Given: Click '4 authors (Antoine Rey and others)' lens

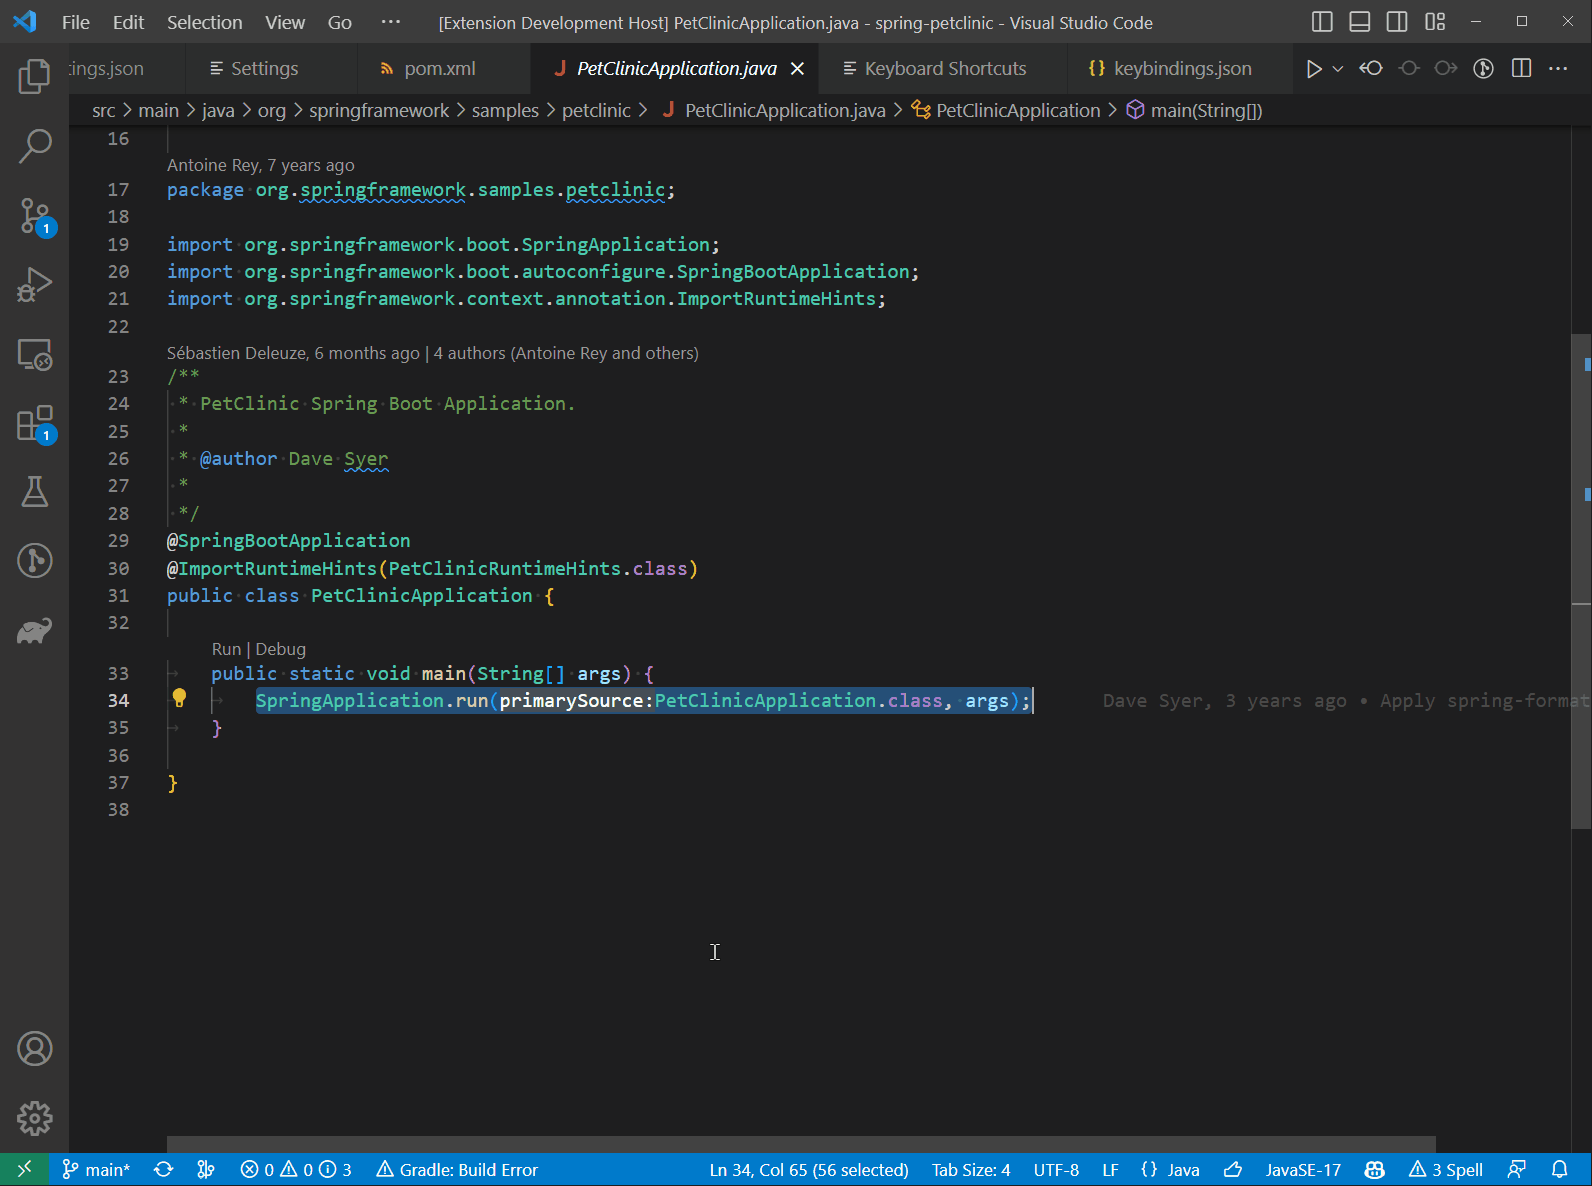Looking at the screenshot, I should point(566,353).
